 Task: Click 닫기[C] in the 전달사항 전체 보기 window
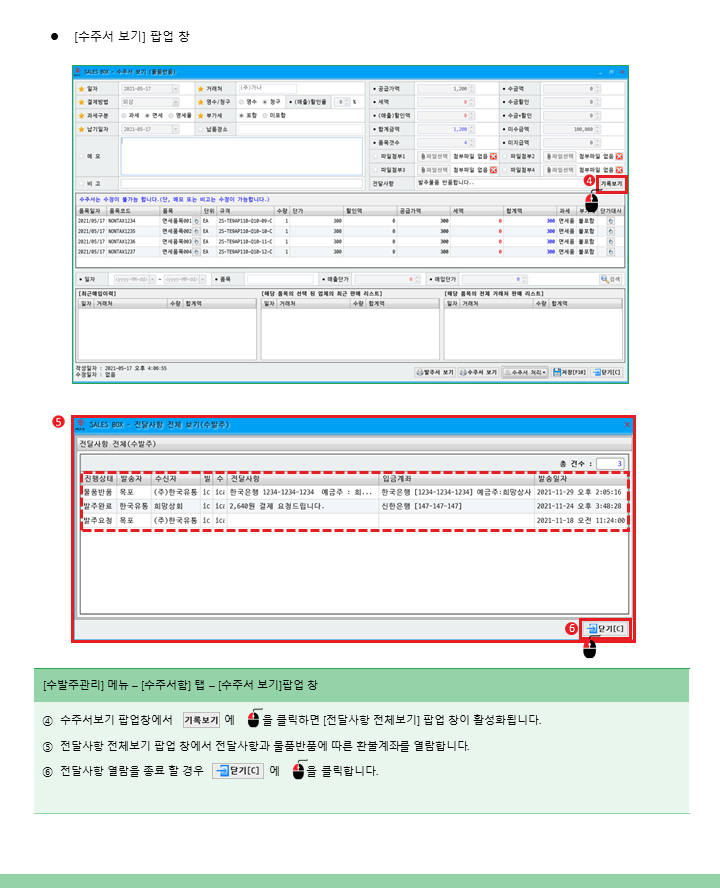[606, 629]
